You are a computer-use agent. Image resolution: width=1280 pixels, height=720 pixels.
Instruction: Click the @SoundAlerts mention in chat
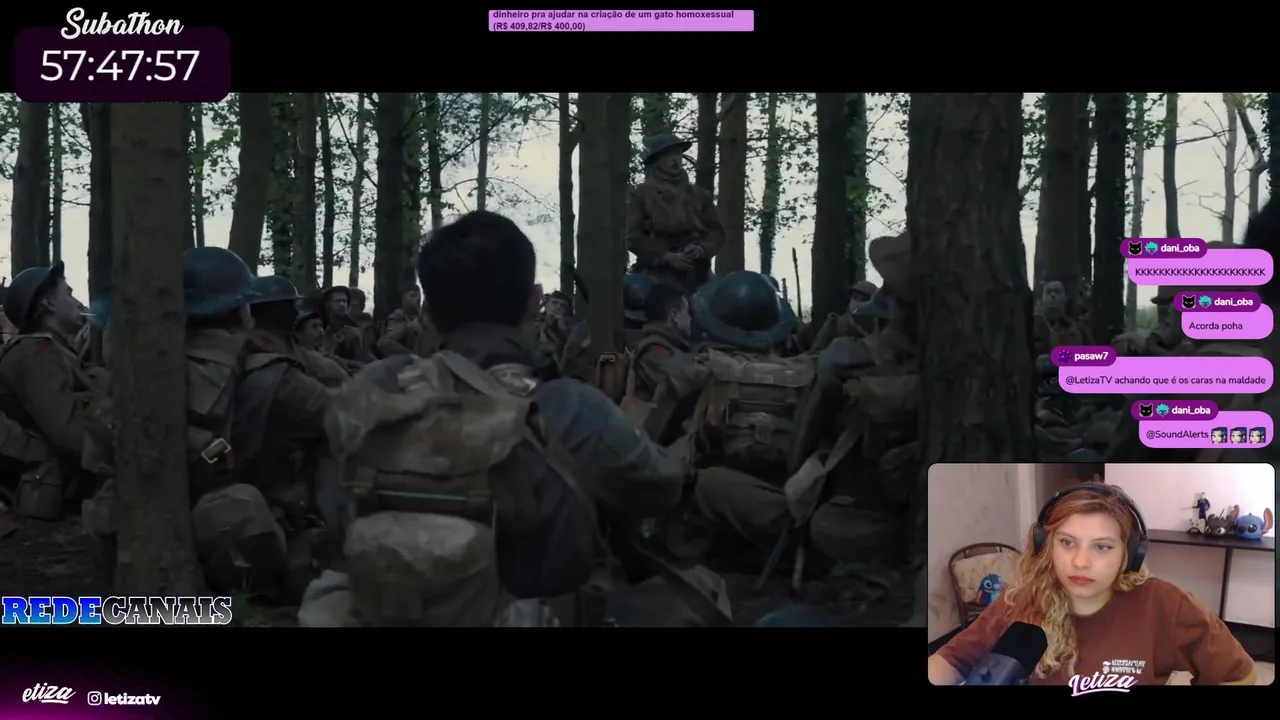(x=1177, y=435)
